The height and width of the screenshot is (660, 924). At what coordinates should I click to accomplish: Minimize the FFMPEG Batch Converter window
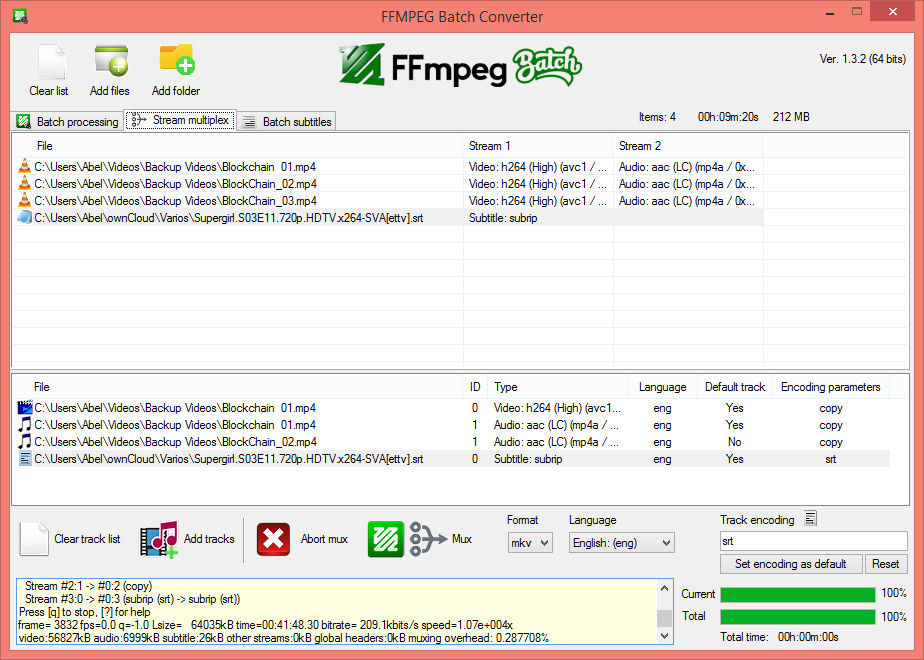pos(830,12)
